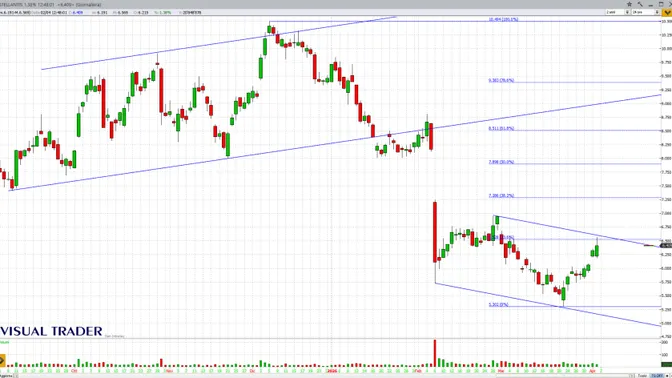Click the last price value in the data bar
672x378 pixels.
pos(78,12)
